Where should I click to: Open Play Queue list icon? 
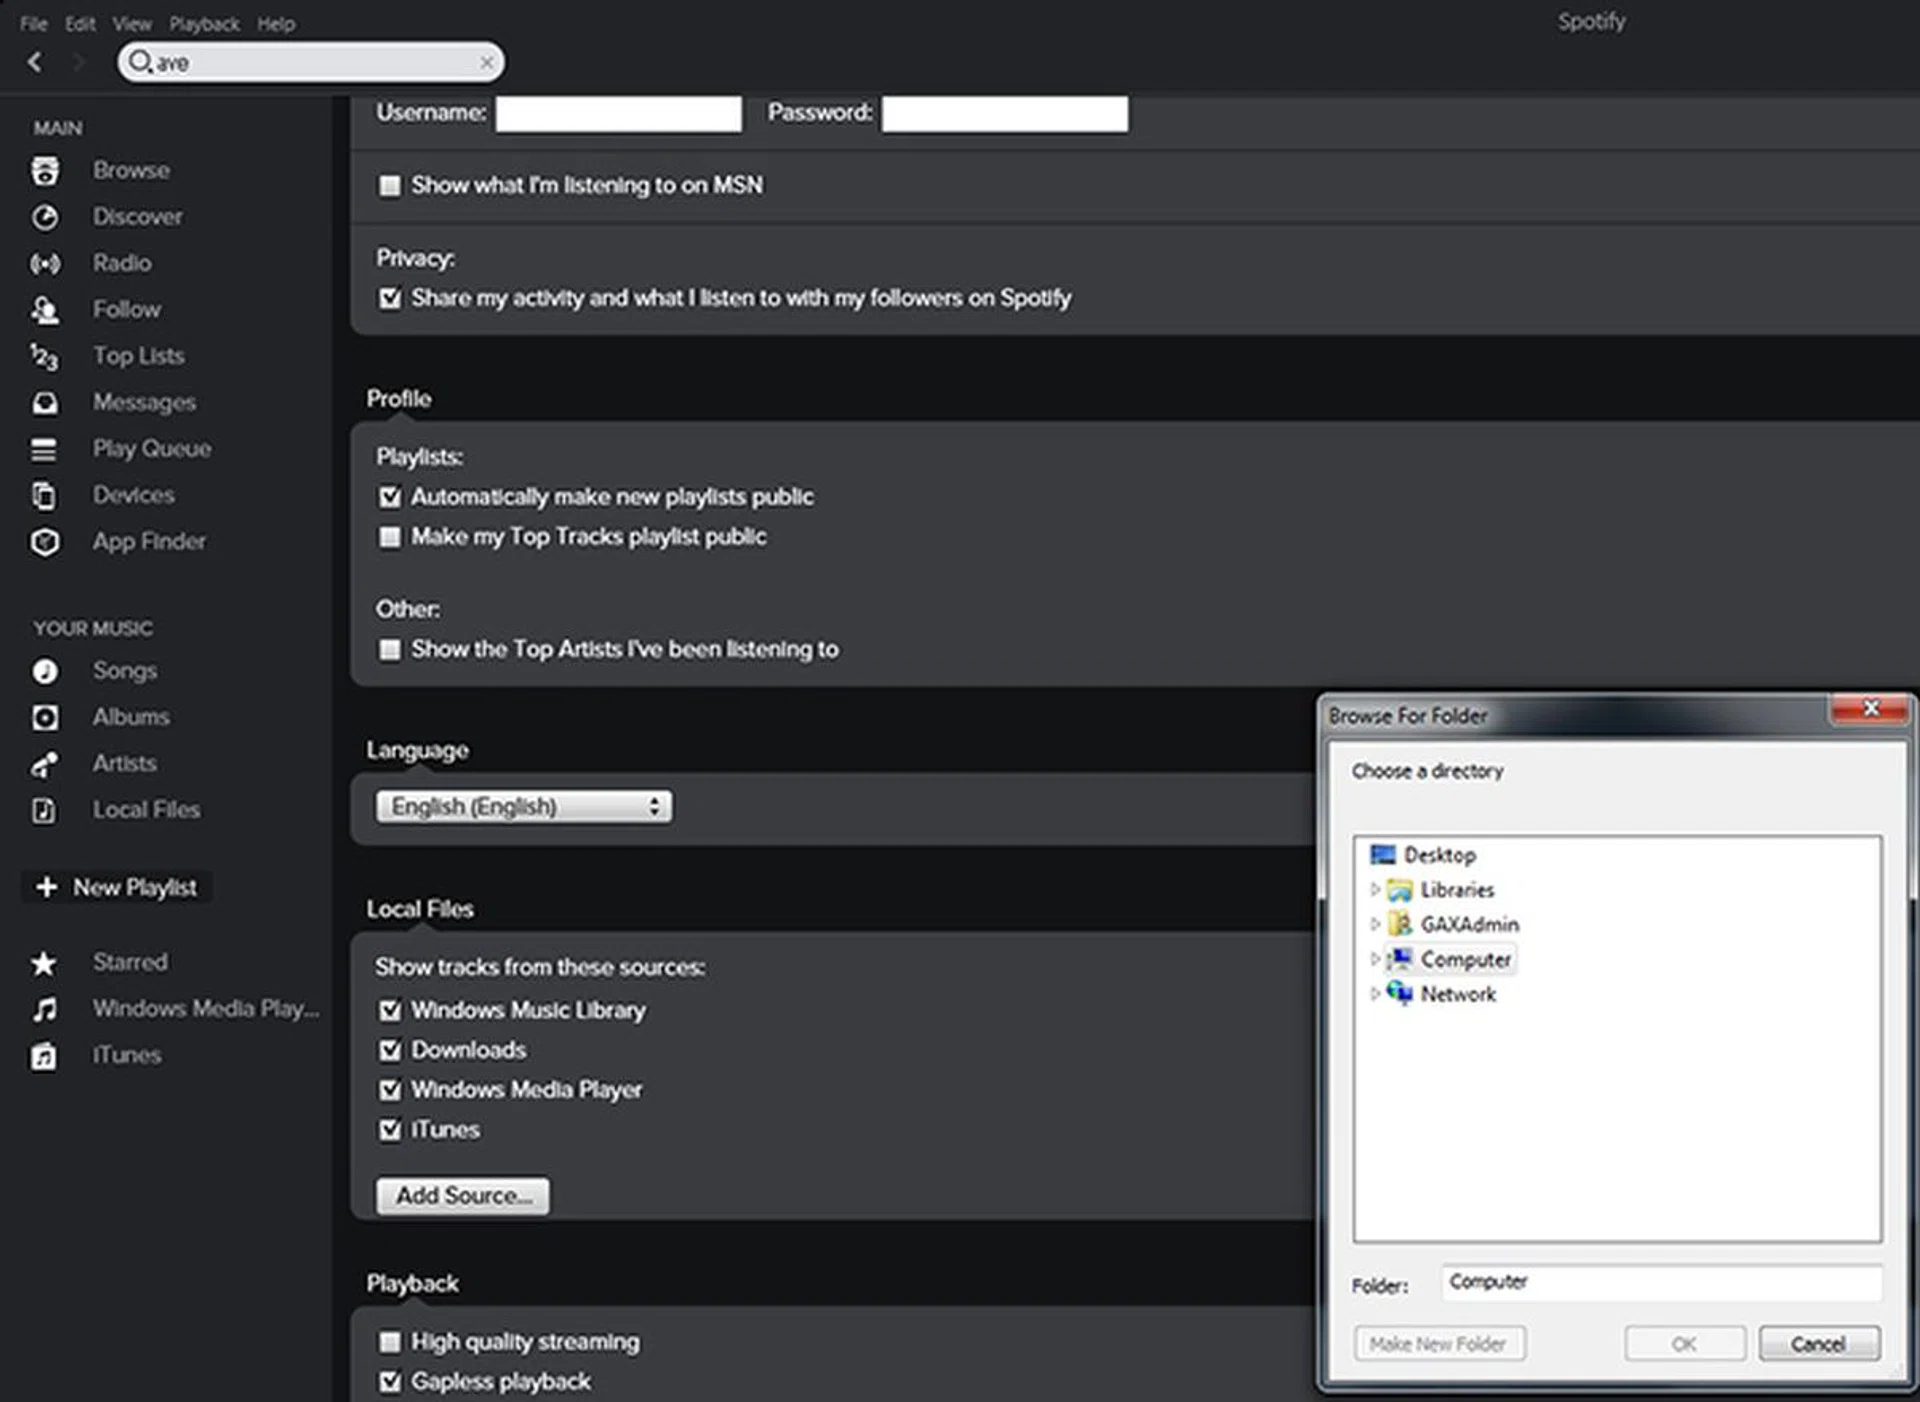pos(44,450)
